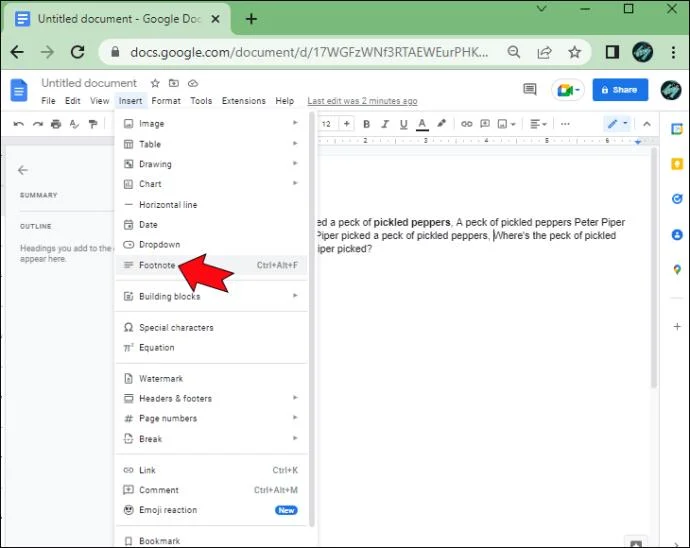
Task: Open the Edit menu
Action: (x=73, y=101)
